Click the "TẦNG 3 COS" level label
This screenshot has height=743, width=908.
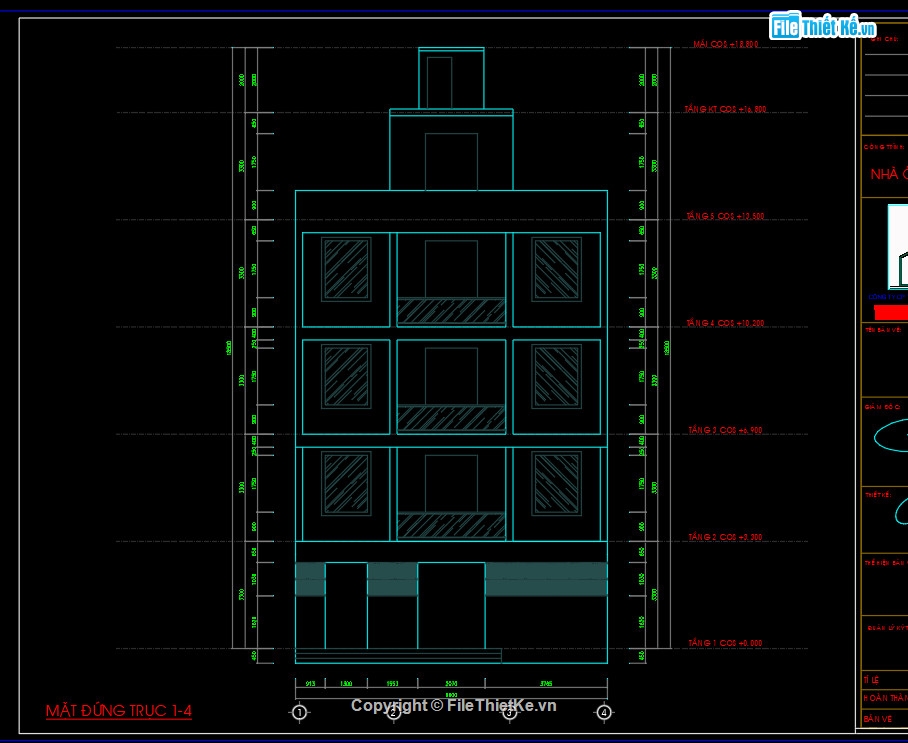[x=726, y=430]
